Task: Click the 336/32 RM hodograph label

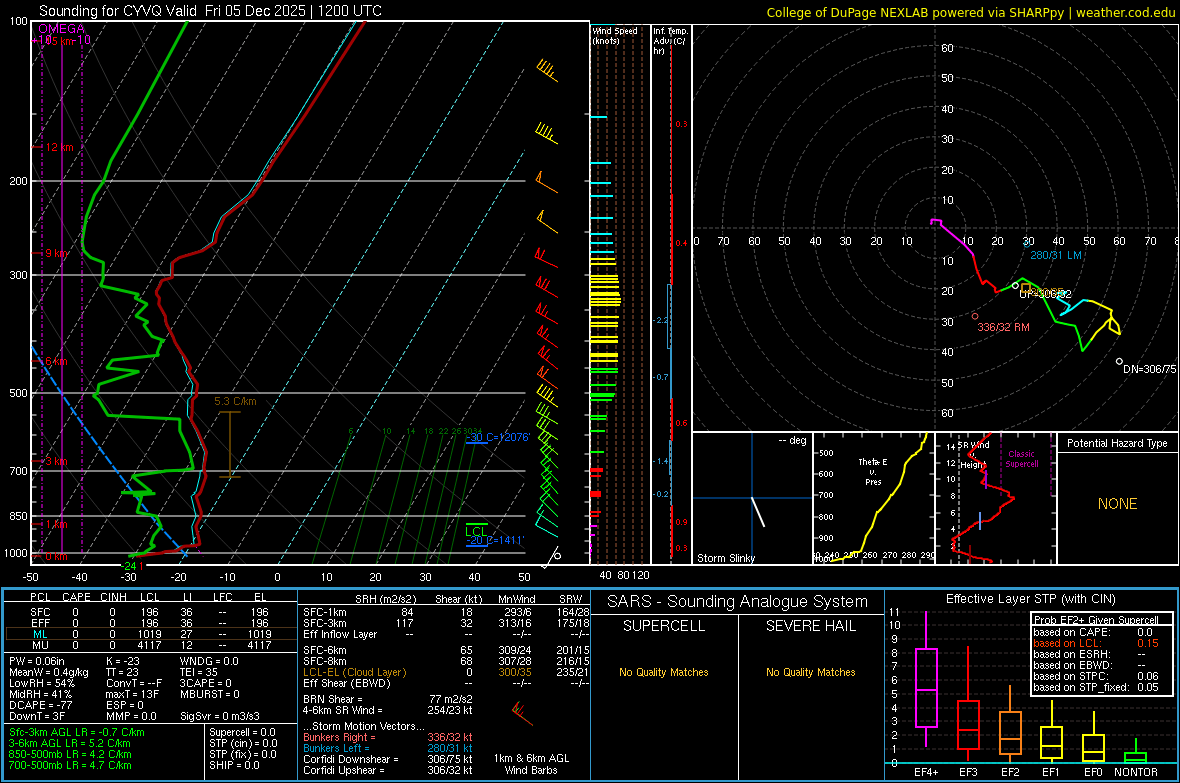Action: click(x=1003, y=328)
